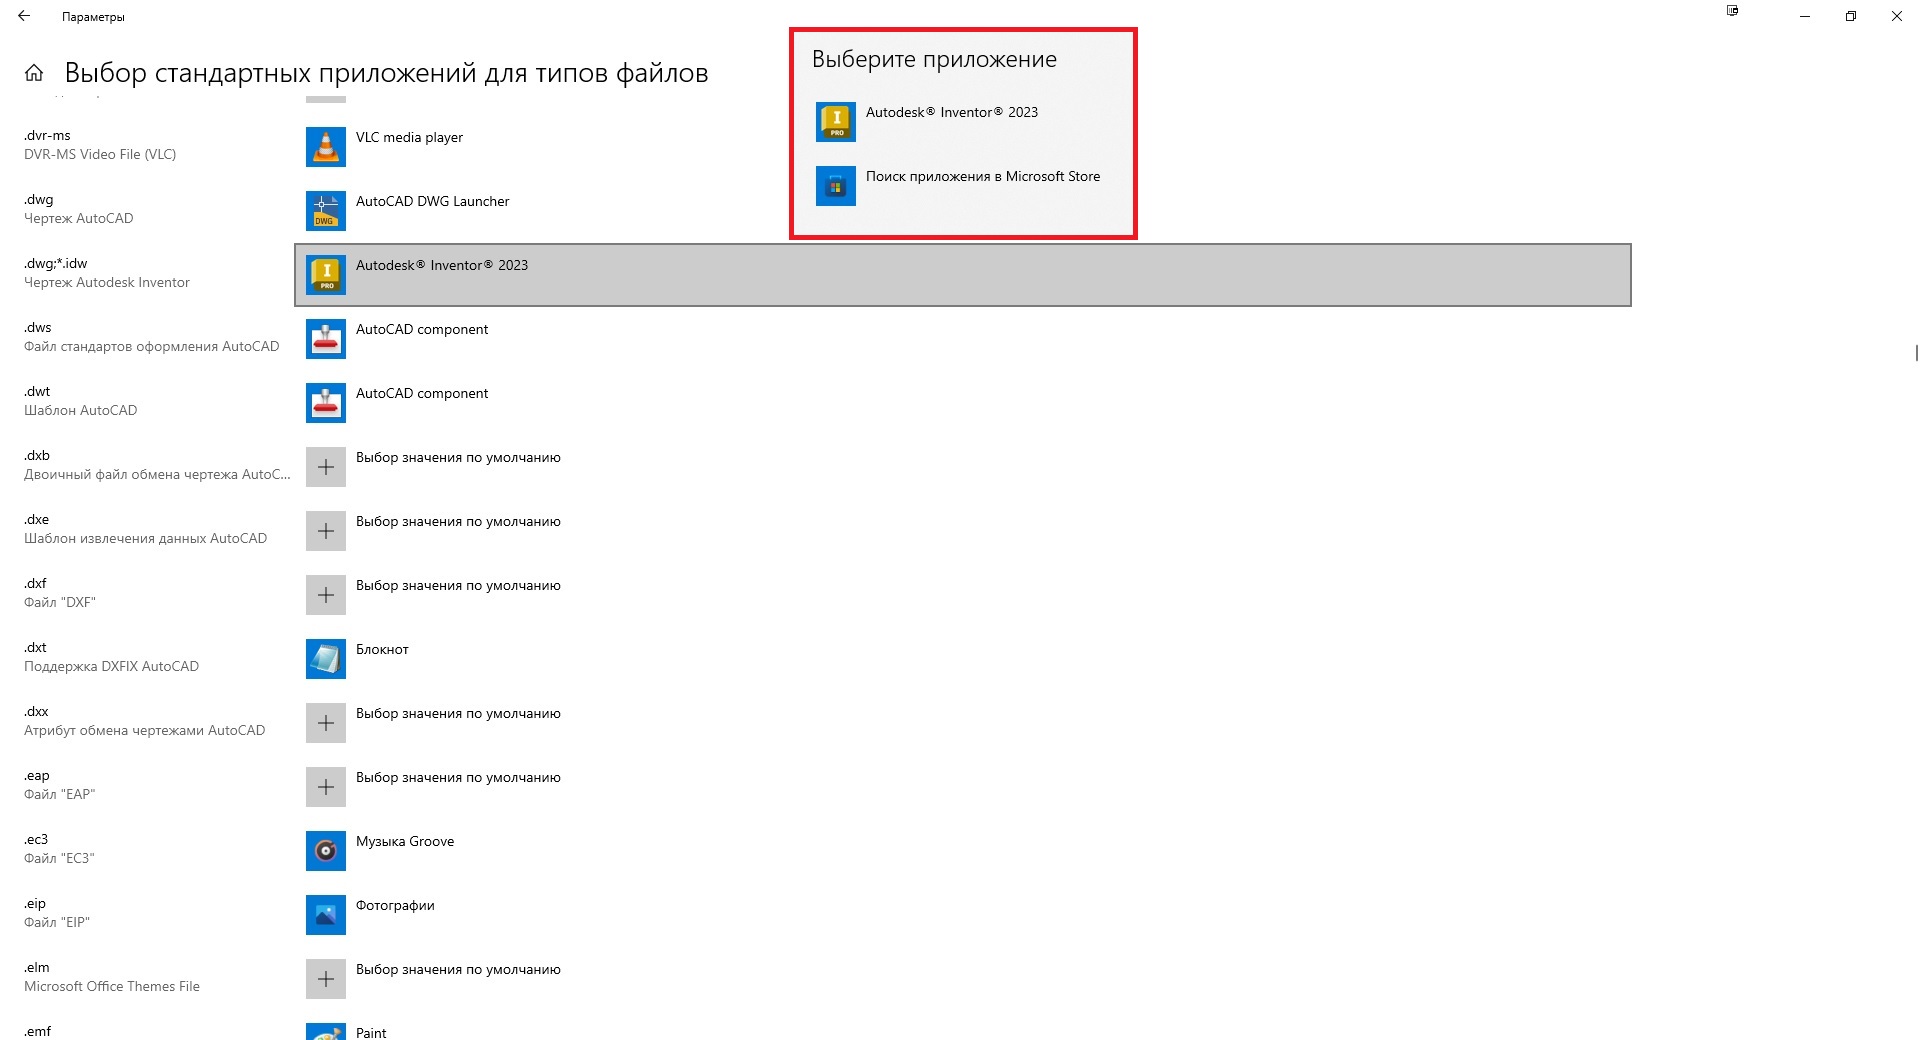Click plus icon for .elm default
The width and height of the screenshot is (1920, 1040).
pos(326,979)
